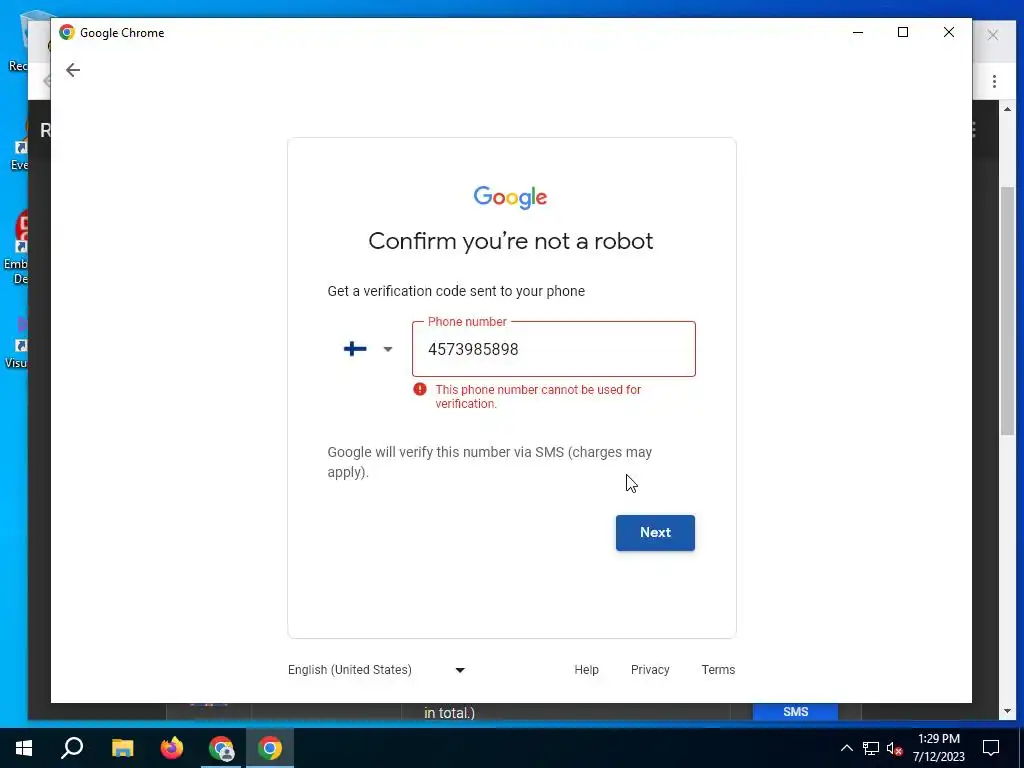
Task: Click the blue Next button
Action: point(655,532)
